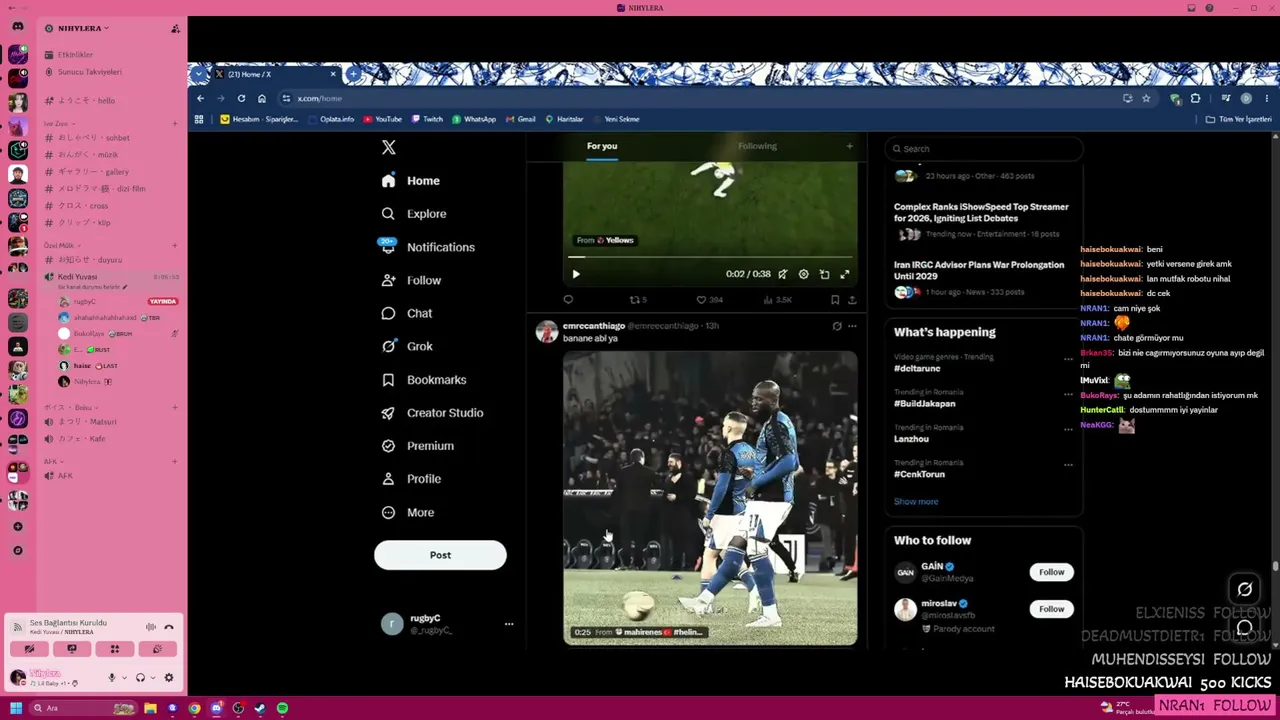Open Grok actions on emrecanthiago post

(837, 326)
